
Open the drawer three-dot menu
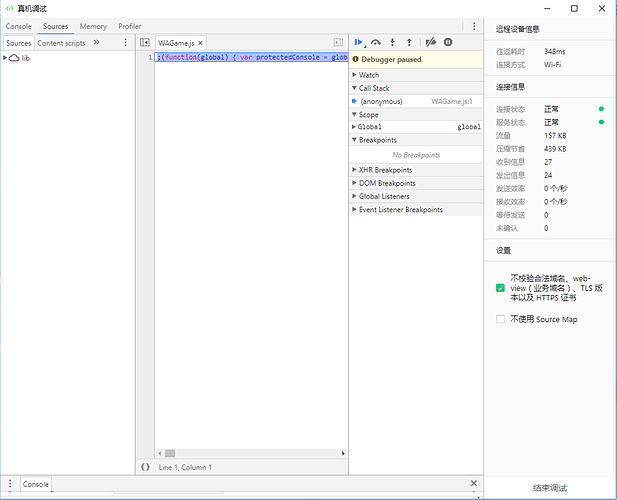(x=10, y=483)
